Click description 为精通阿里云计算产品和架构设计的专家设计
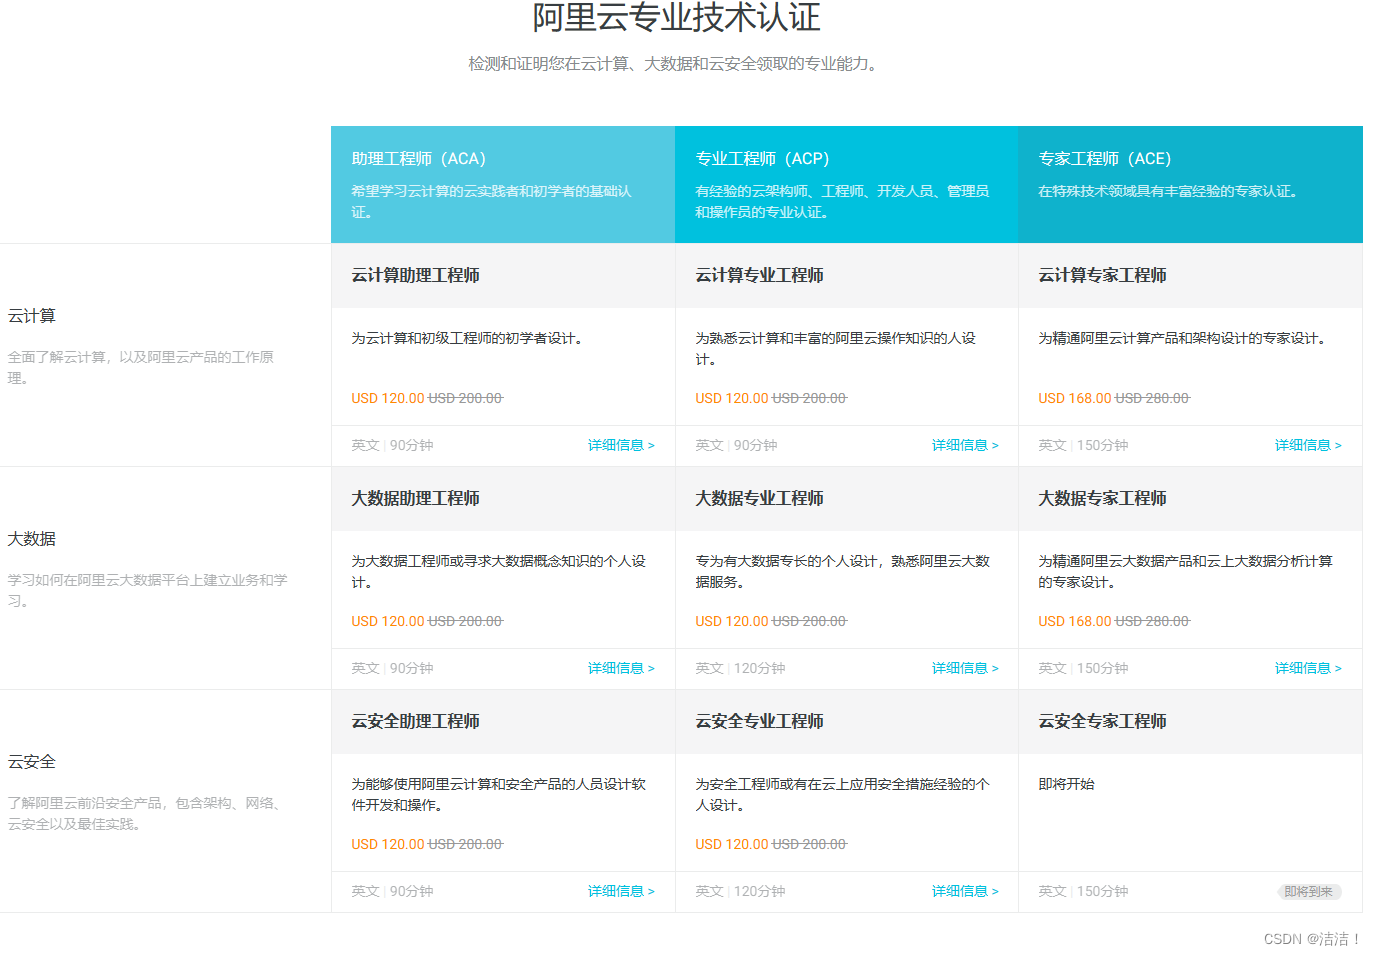The height and width of the screenshot is (955, 1373). 1182,338
